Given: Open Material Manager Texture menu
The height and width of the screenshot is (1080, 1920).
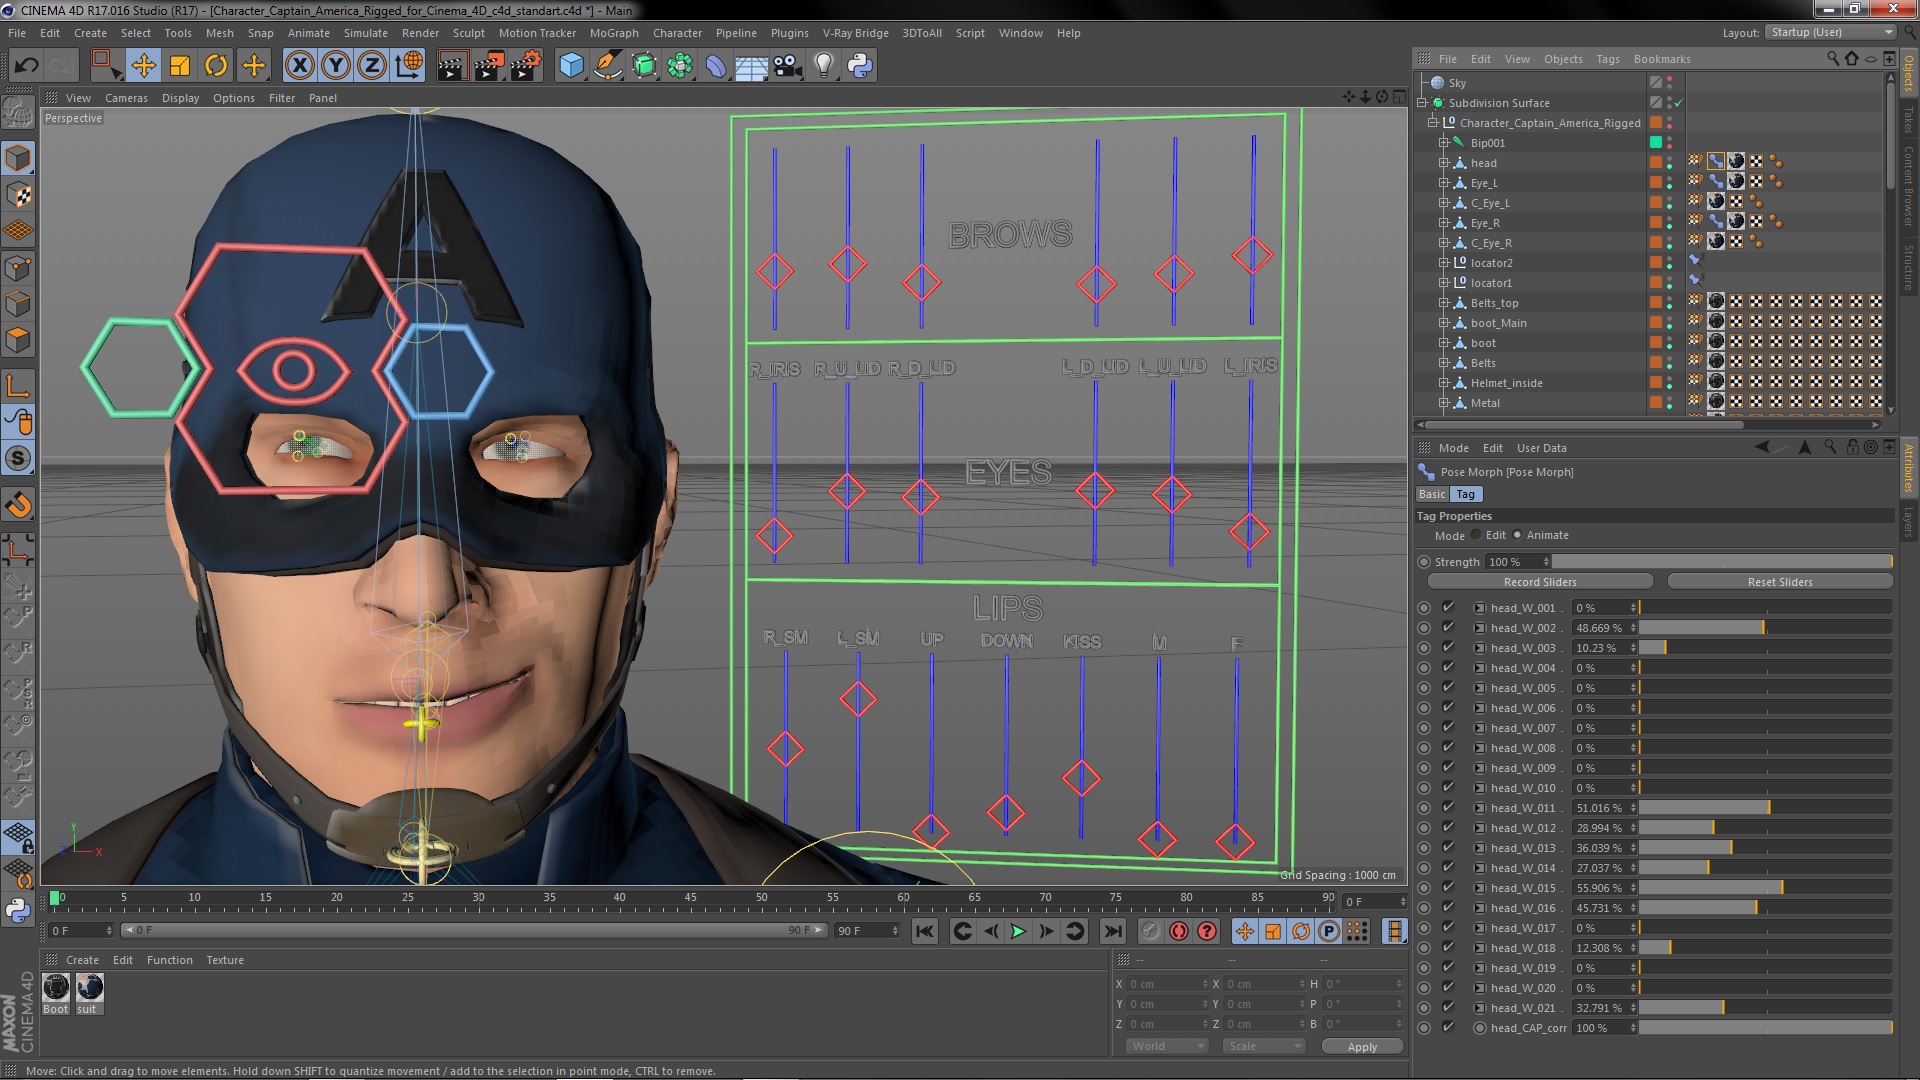Looking at the screenshot, I should point(225,960).
